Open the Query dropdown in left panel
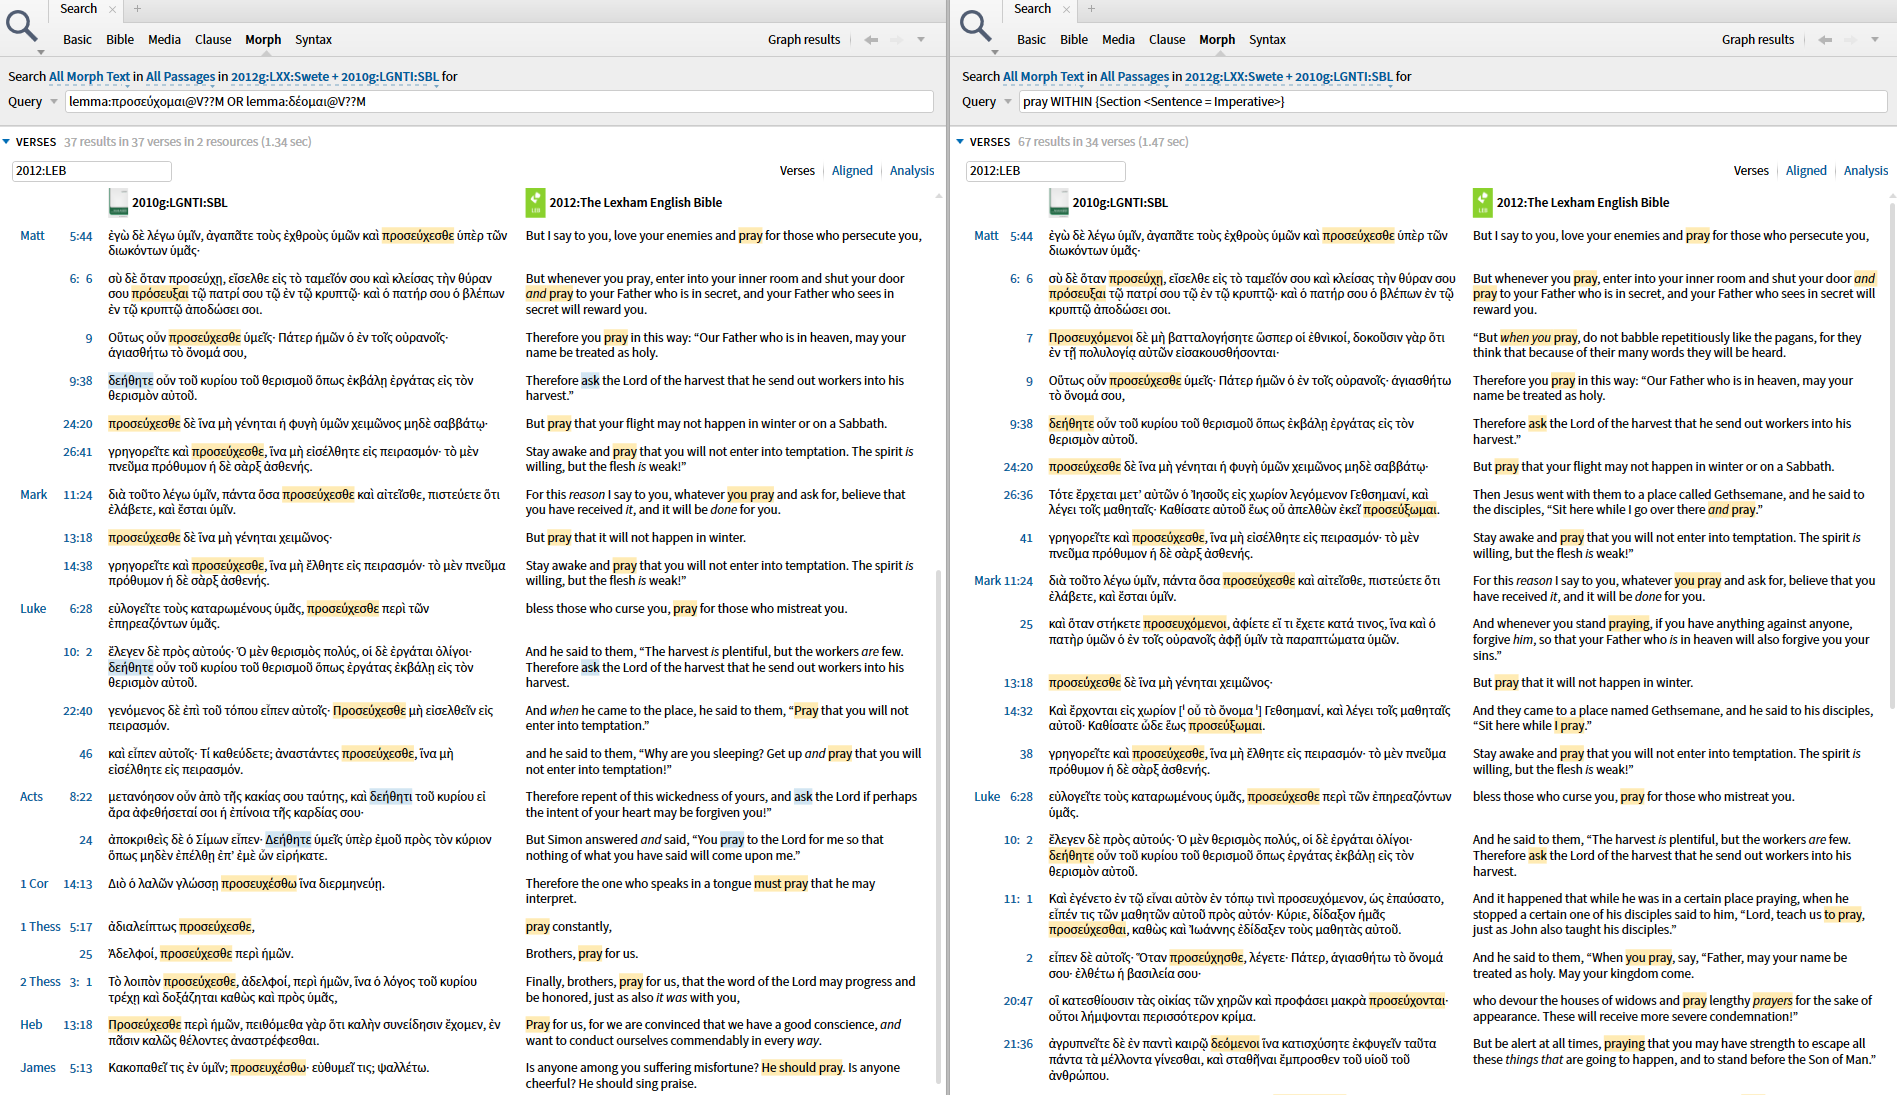 pyautogui.click(x=54, y=102)
